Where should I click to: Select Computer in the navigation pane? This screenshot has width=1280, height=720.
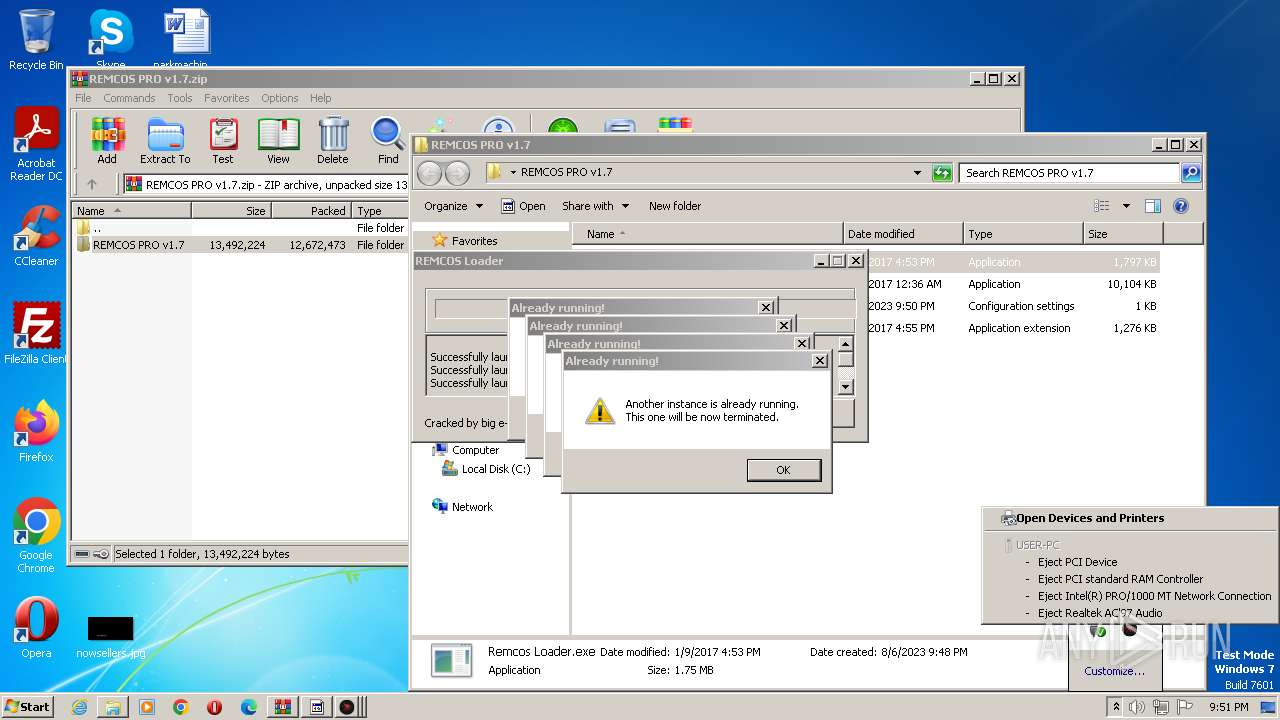point(475,450)
